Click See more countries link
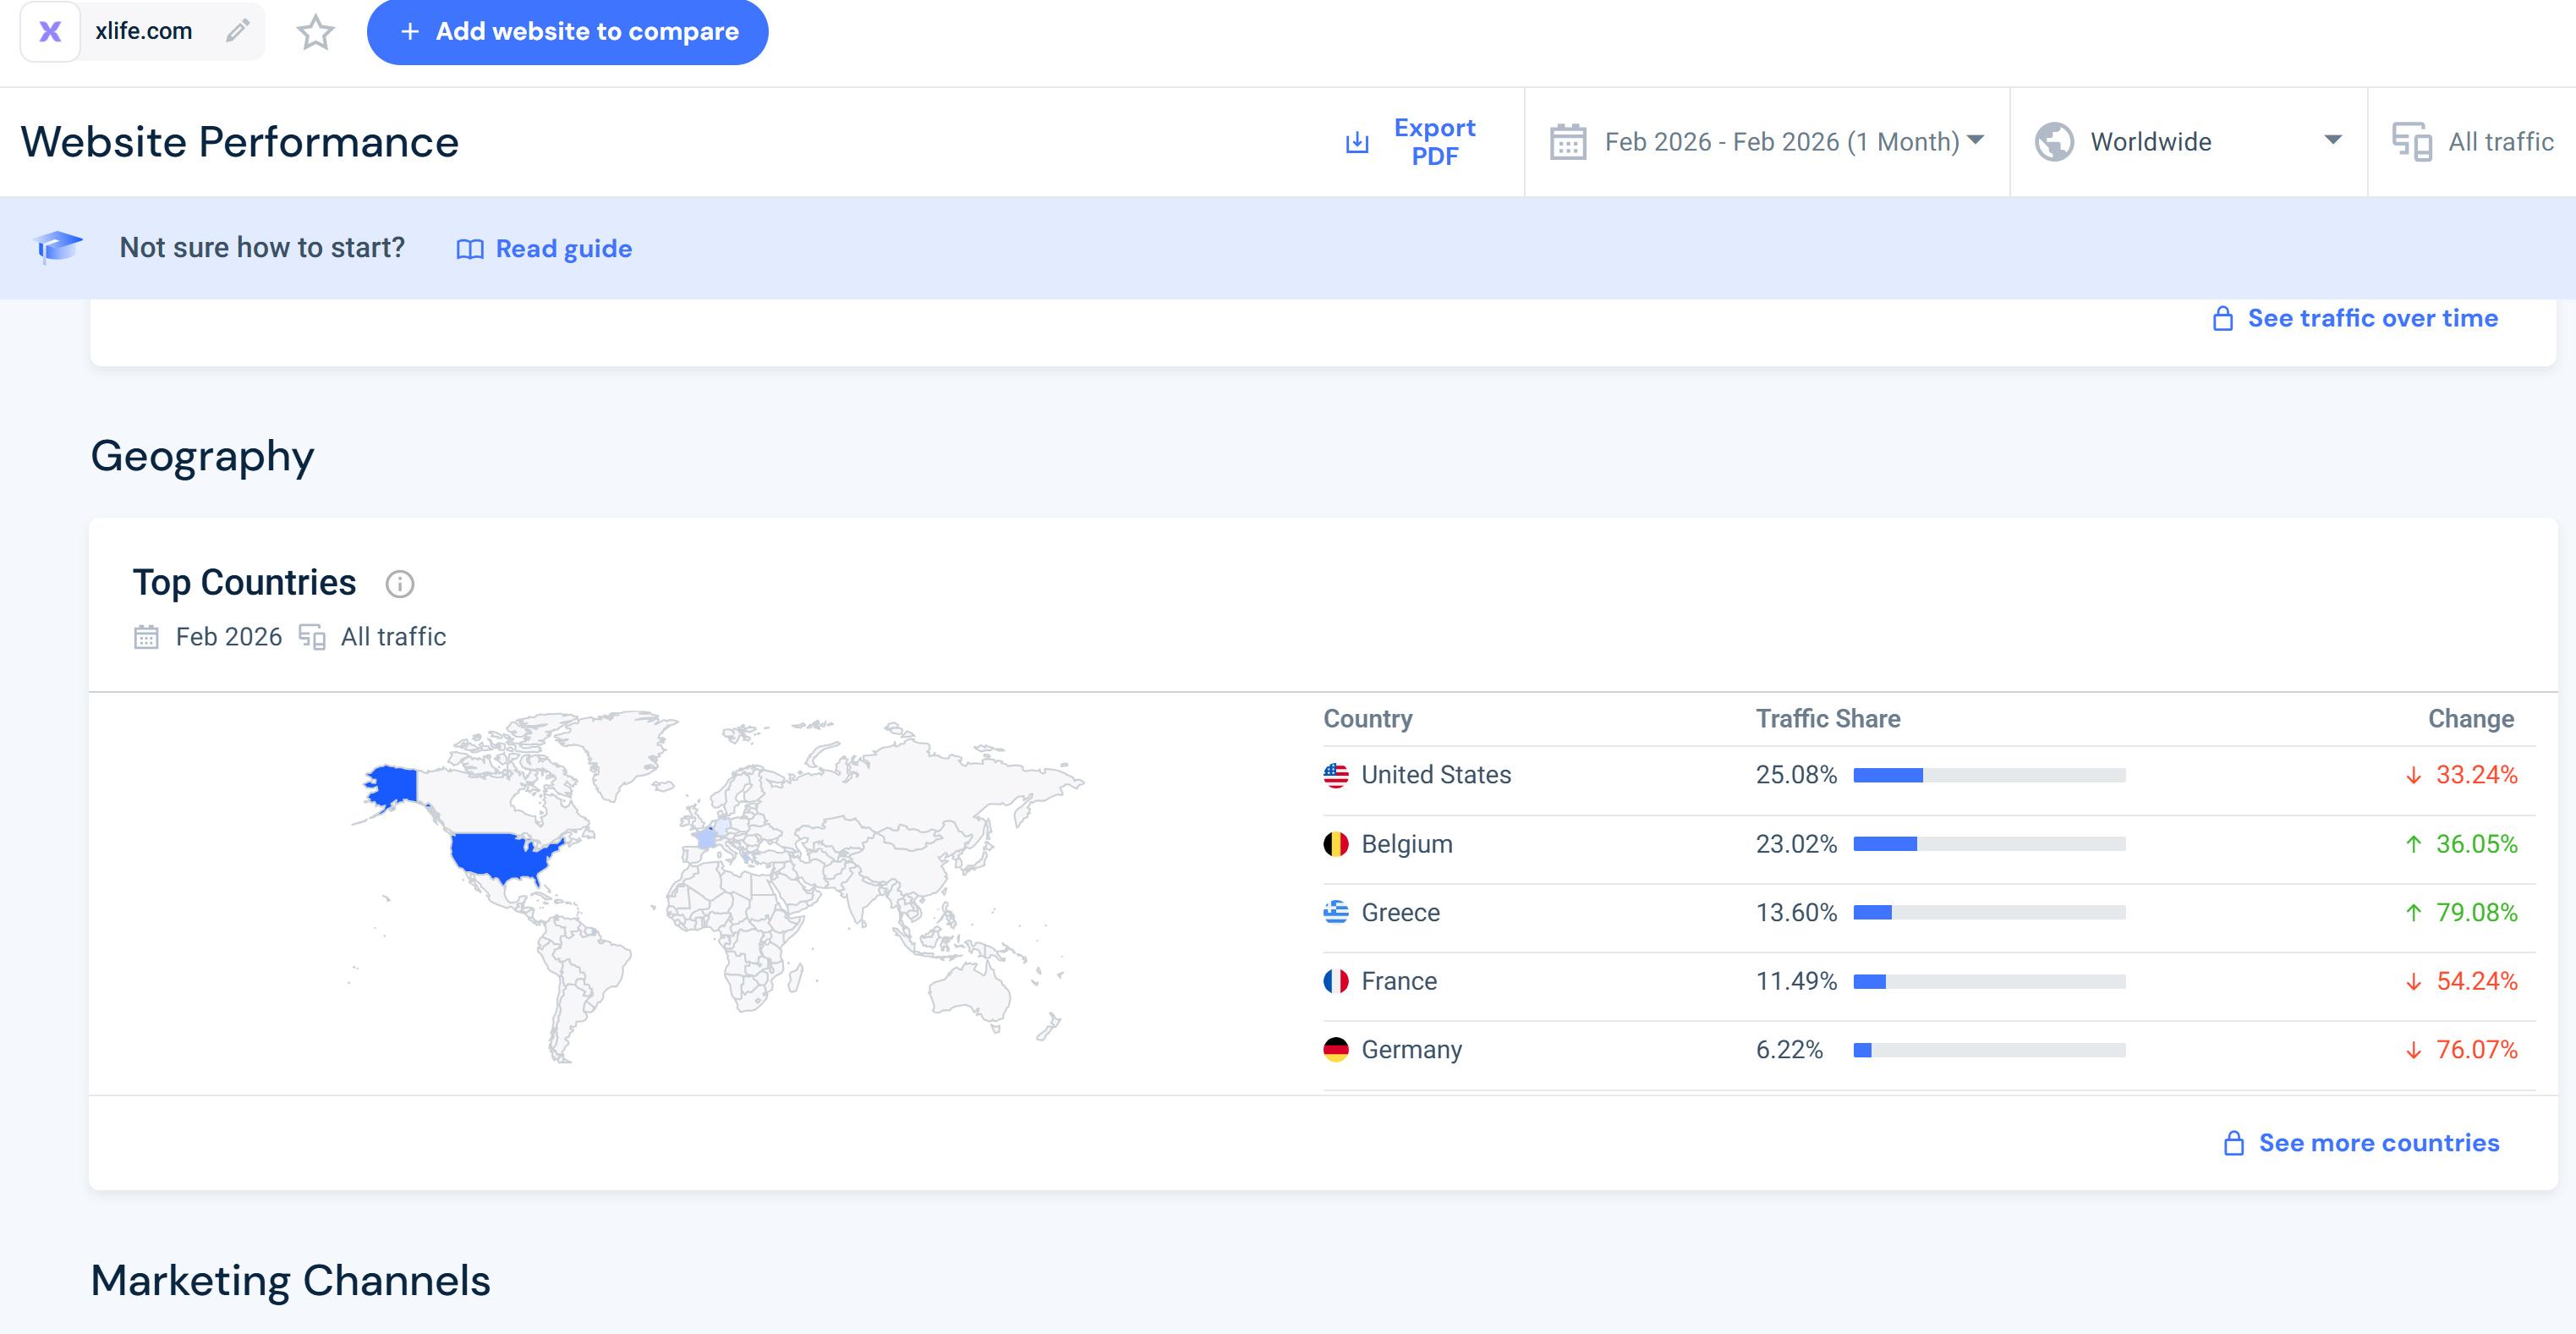 coord(2378,1143)
